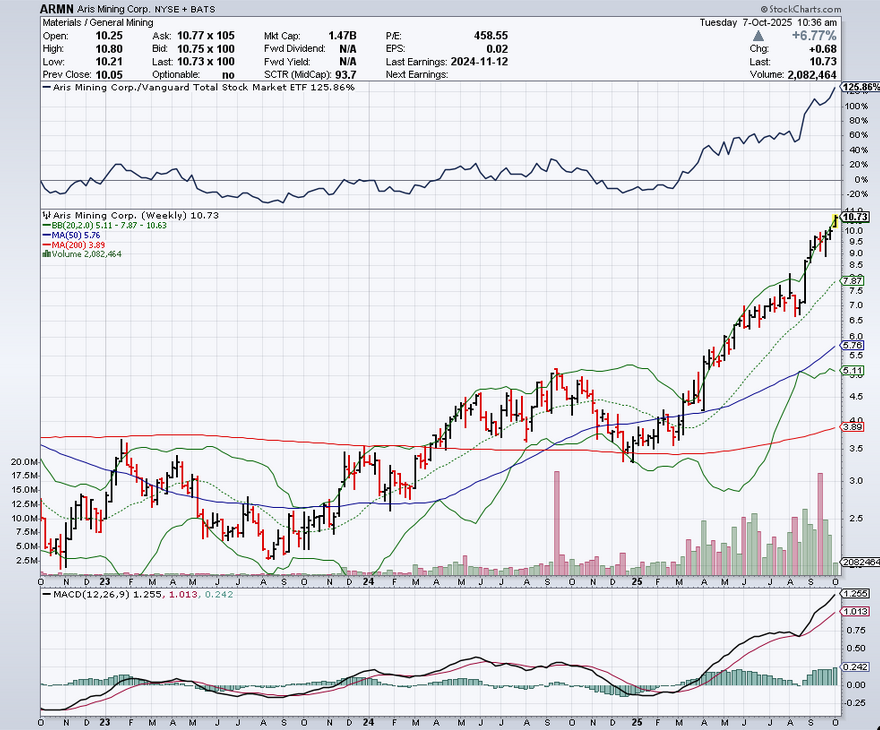The height and width of the screenshot is (730, 880).
Task: Click the highlighted 10.73 price tag on axis
Action: pos(854,217)
